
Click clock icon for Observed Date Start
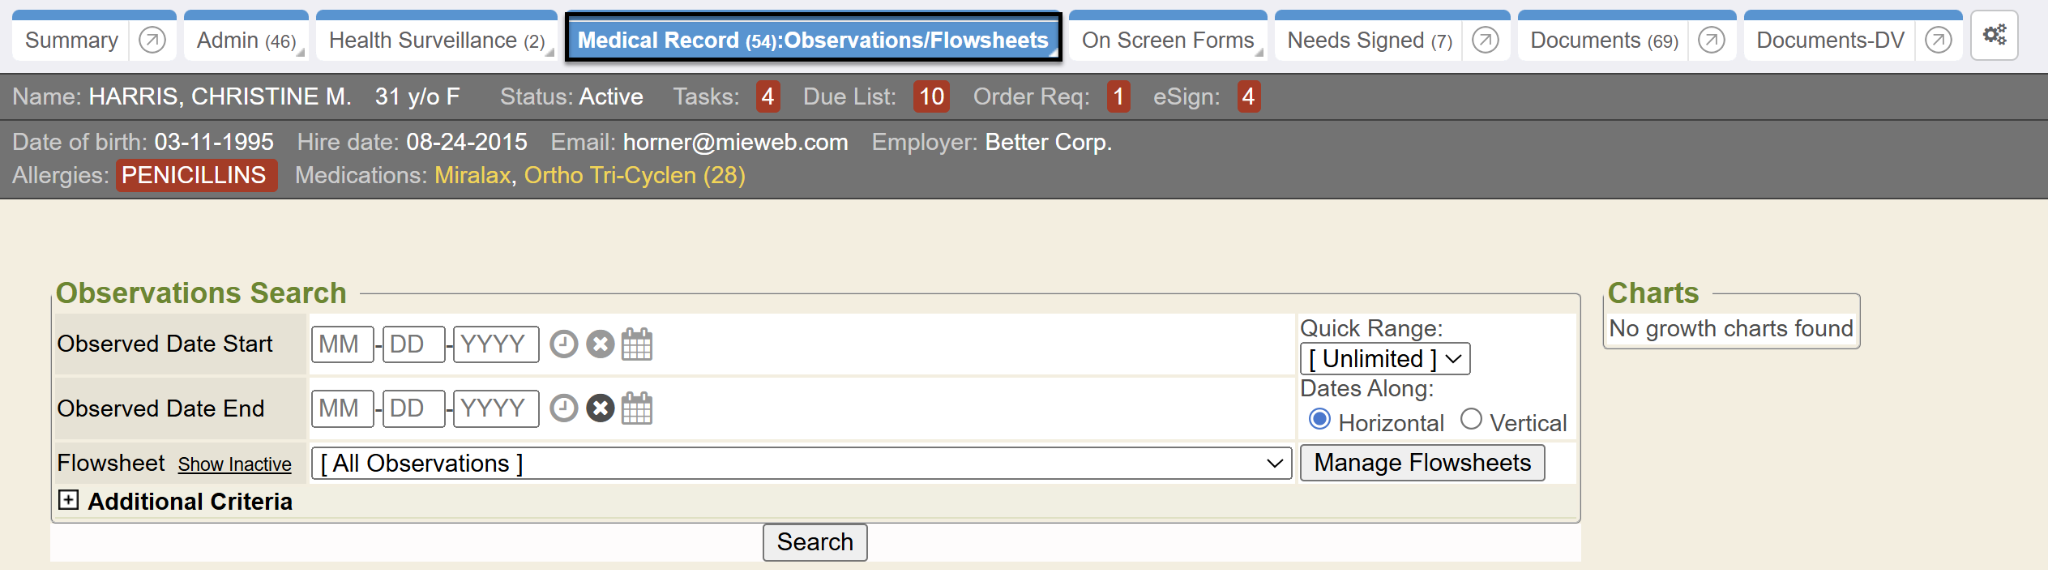(x=564, y=345)
